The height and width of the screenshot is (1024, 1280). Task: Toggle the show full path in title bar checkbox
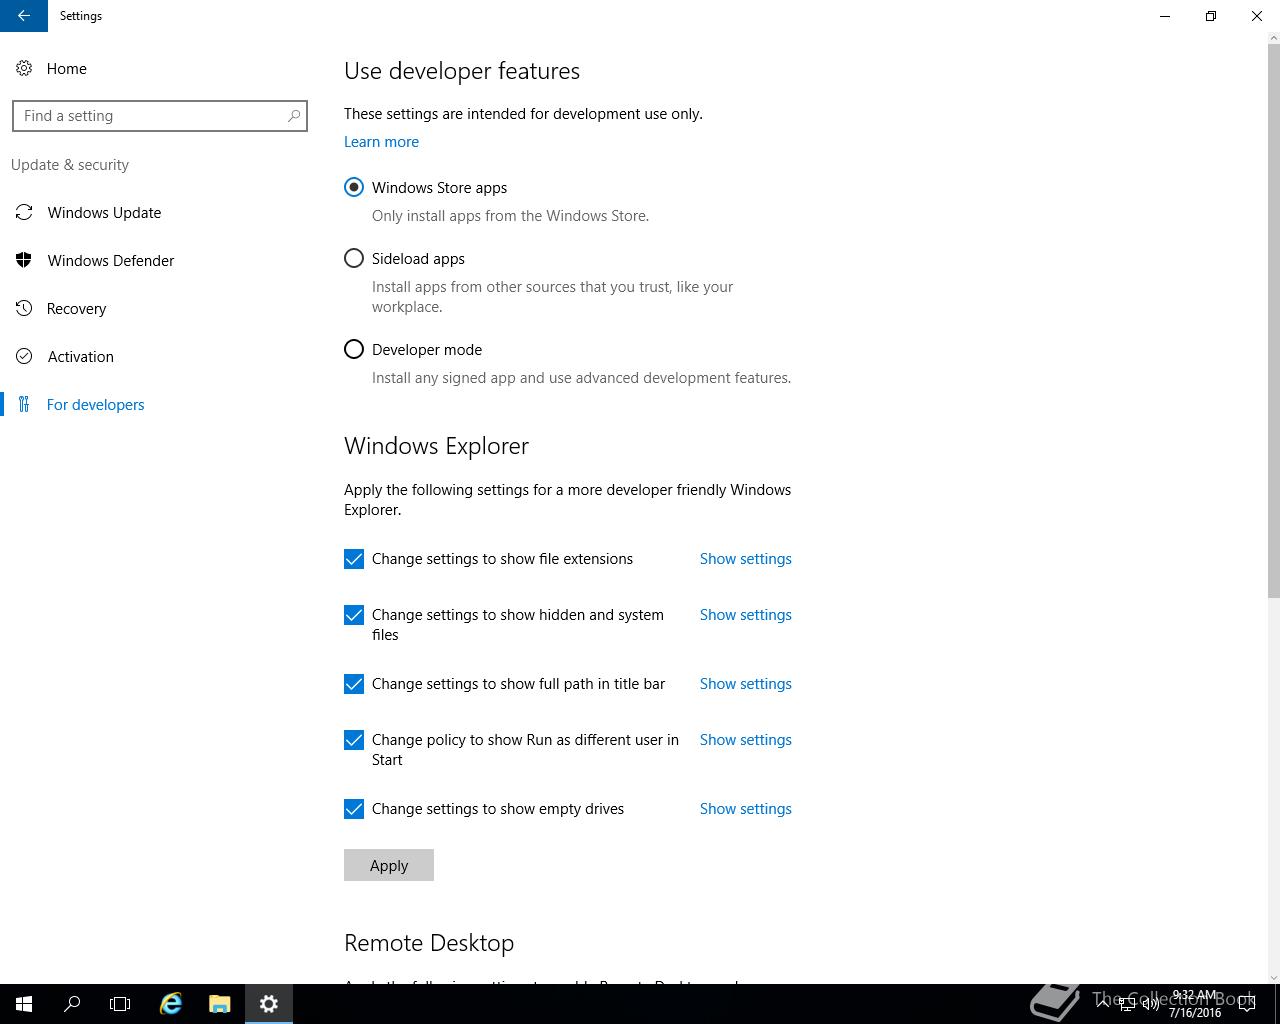pos(354,684)
